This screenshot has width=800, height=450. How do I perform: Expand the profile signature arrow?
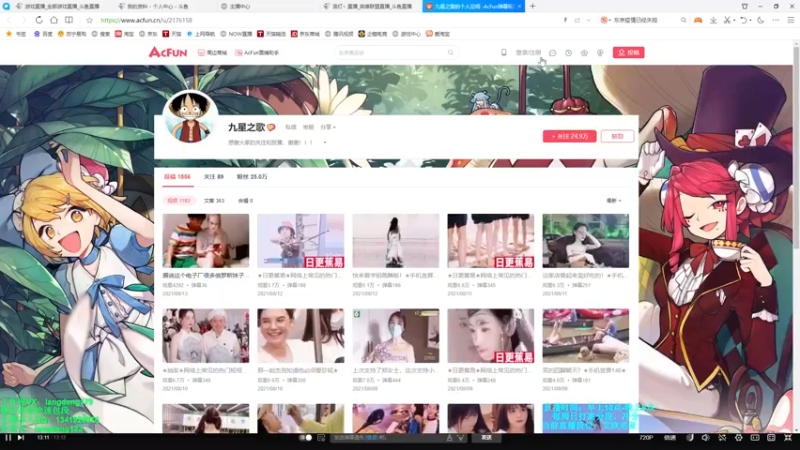tap(324, 142)
